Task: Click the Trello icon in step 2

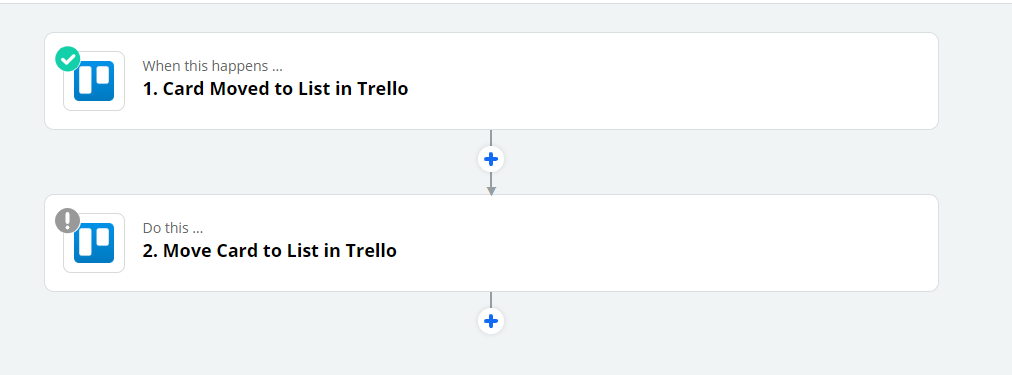Action: tap(94, 243)
